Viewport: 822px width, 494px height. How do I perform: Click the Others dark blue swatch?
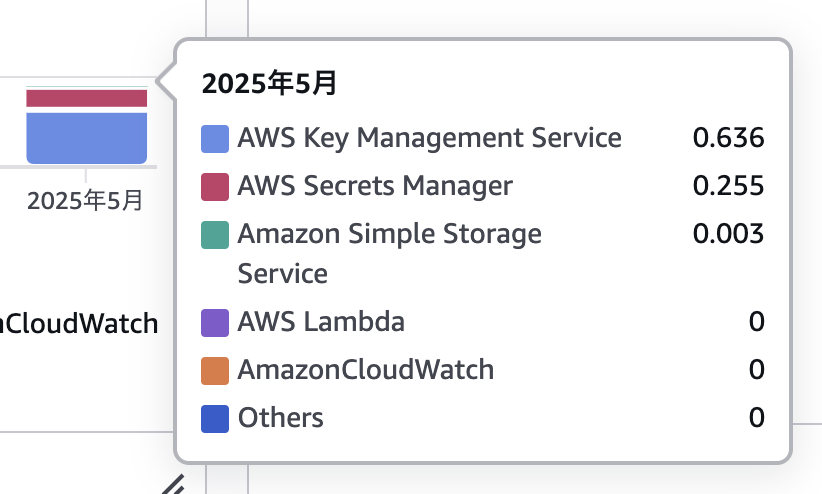pos(215,418)
